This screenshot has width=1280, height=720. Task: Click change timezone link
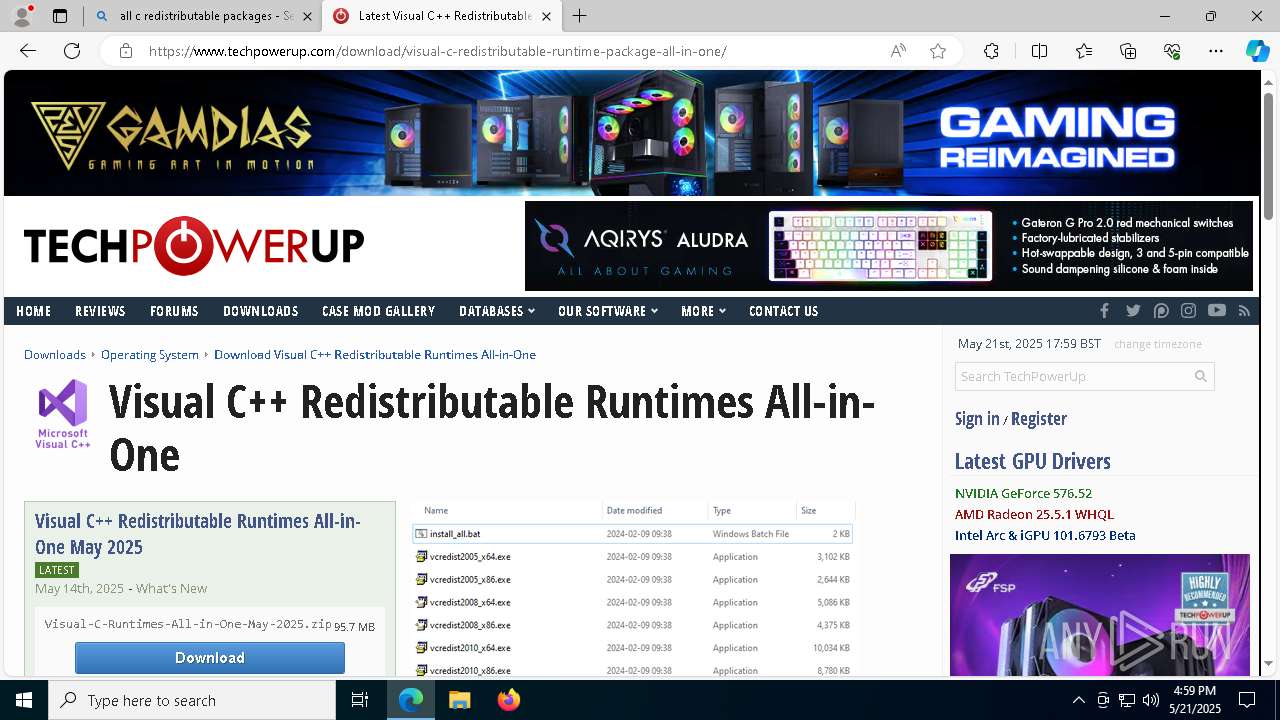click(x=1158, y=344)
